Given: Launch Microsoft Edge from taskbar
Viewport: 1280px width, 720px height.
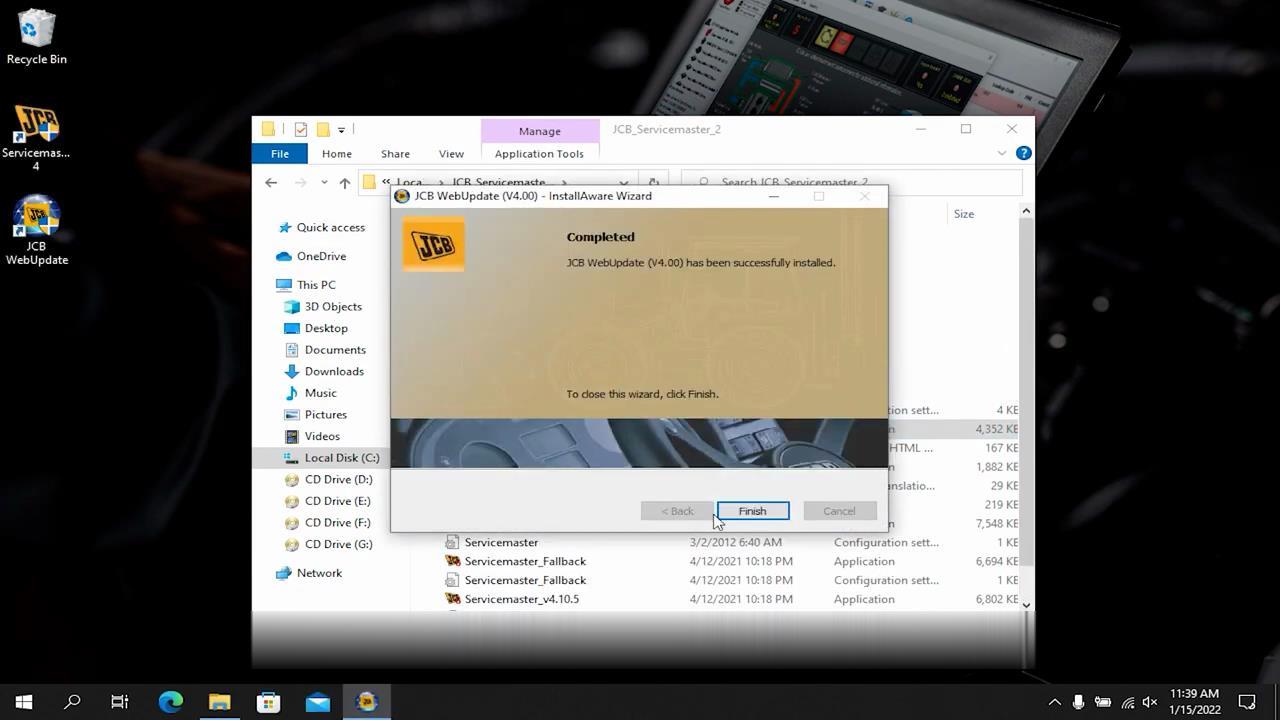Looking at the screenshot, I should pyautogui.click(x=170, y=702).
